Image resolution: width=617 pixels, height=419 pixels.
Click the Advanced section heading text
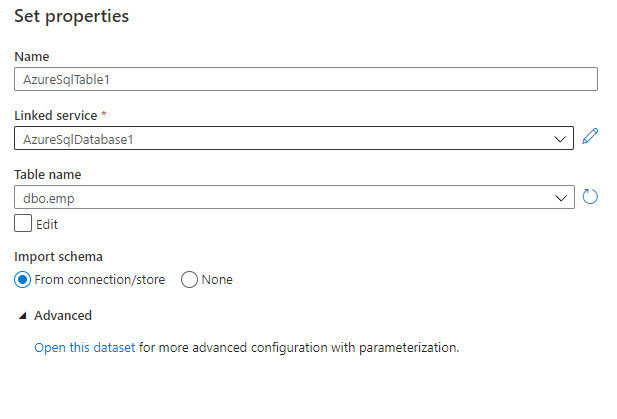click(63, 316)
